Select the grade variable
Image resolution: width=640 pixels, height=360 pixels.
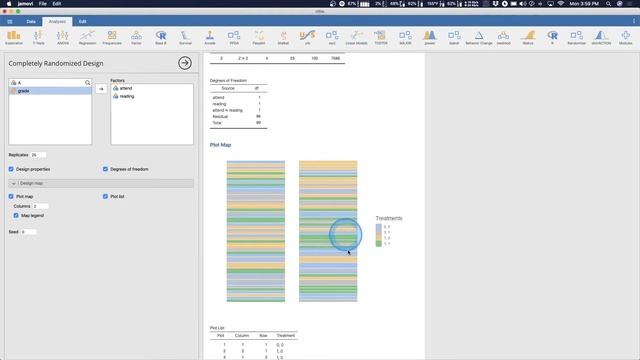click(x=50, y=91)
